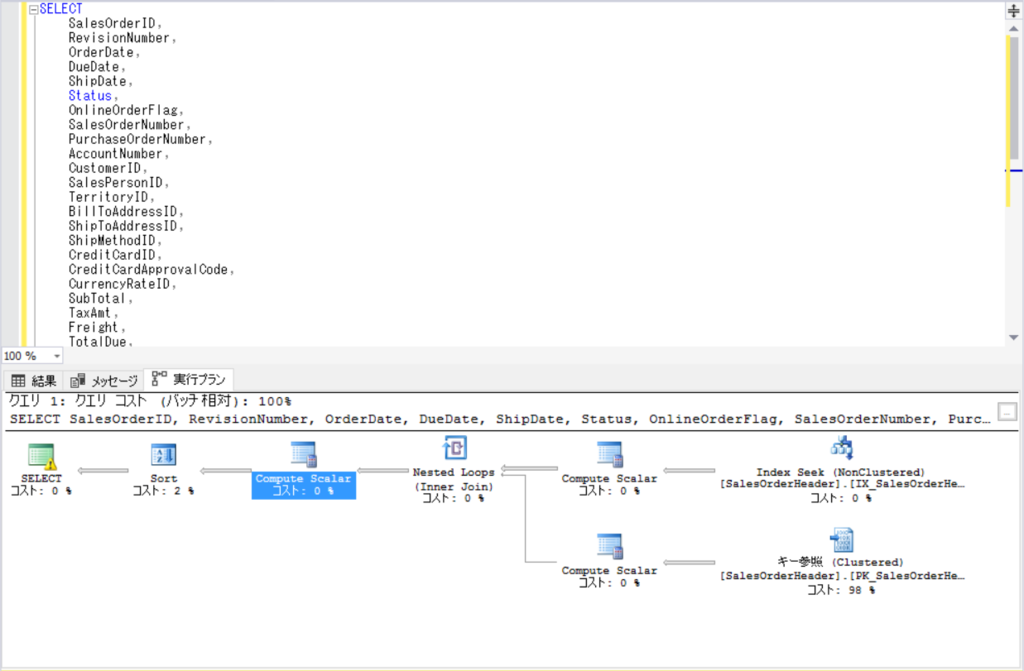Collapse the SELECT statement outline block
This screenshot has height=671, width=1024.
point(33,10)
